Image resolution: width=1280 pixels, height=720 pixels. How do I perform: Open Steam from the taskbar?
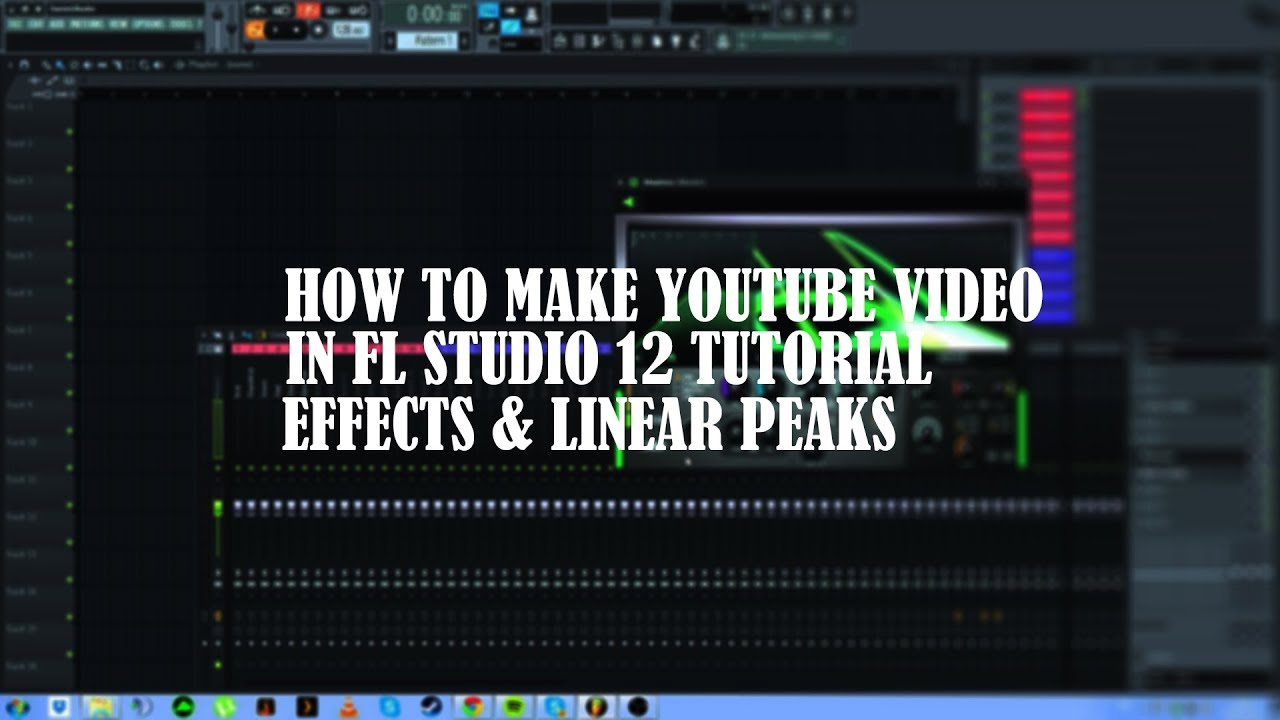[431, 707]
